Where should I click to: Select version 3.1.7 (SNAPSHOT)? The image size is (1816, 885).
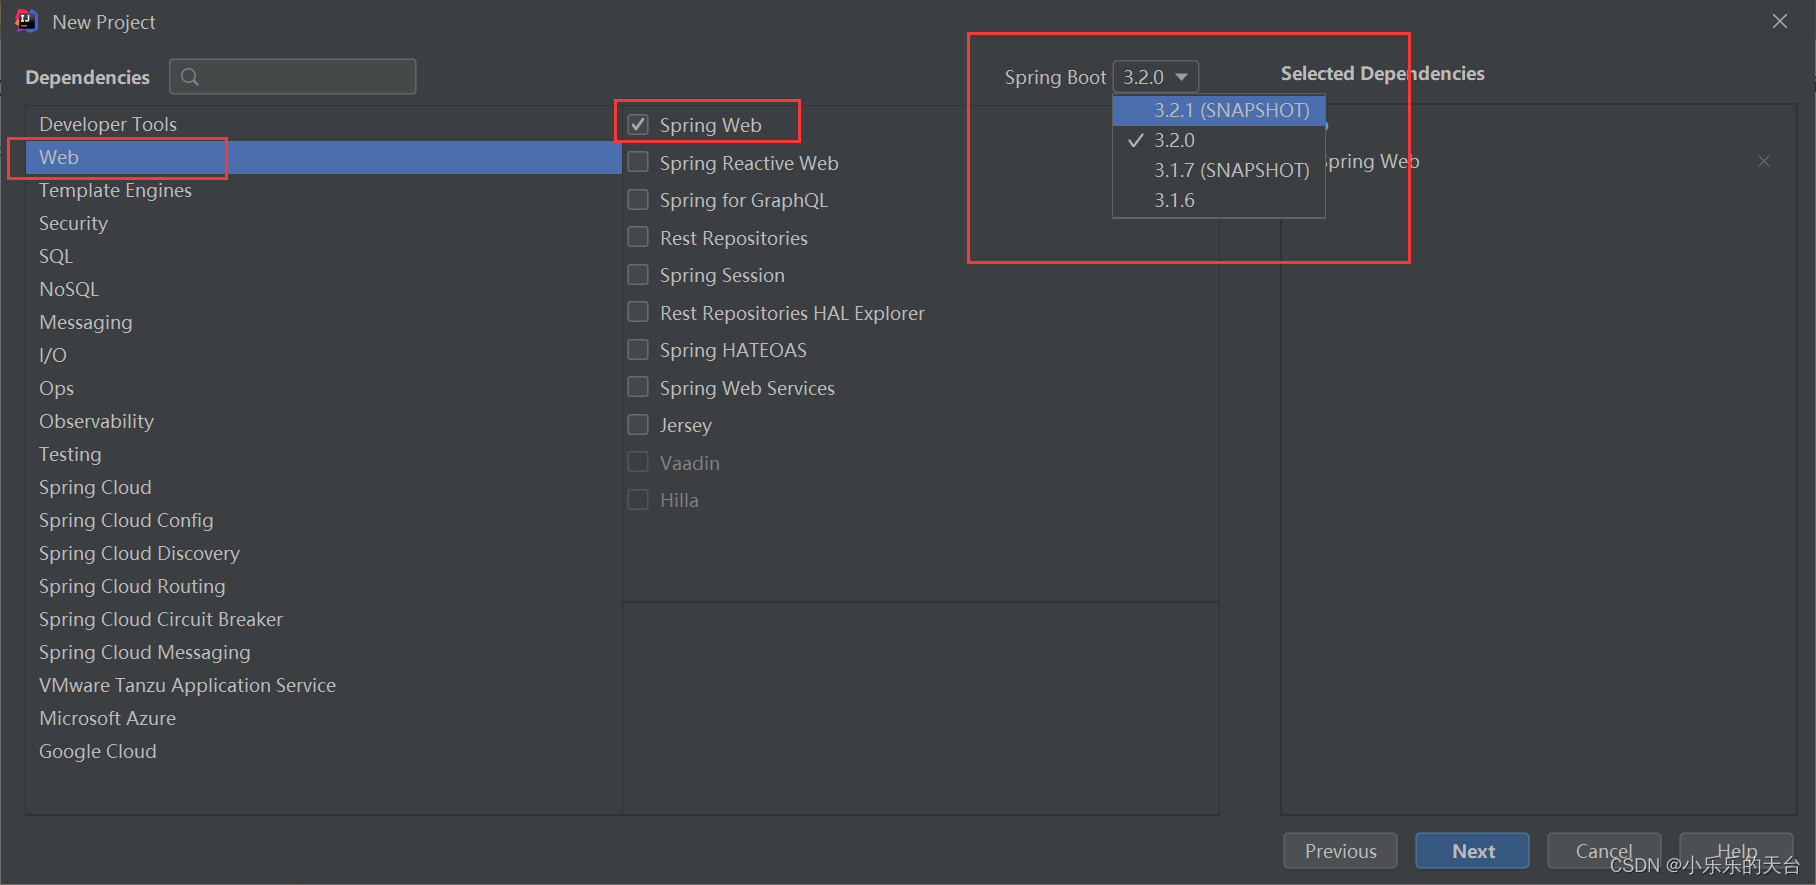coord(1219,170)
